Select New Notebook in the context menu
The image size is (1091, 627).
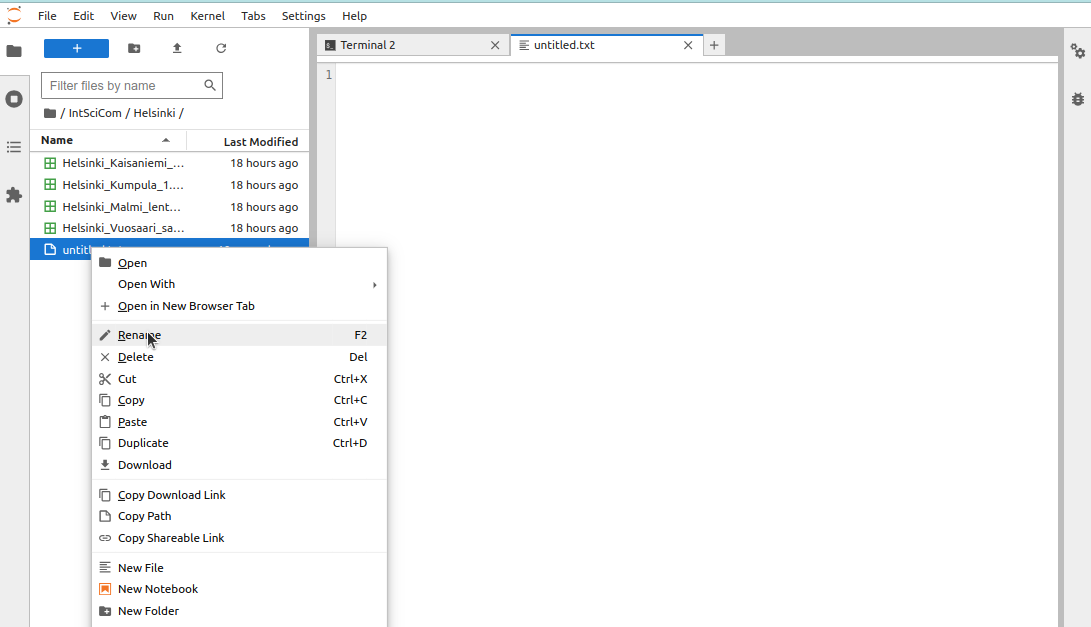point(239,589)
